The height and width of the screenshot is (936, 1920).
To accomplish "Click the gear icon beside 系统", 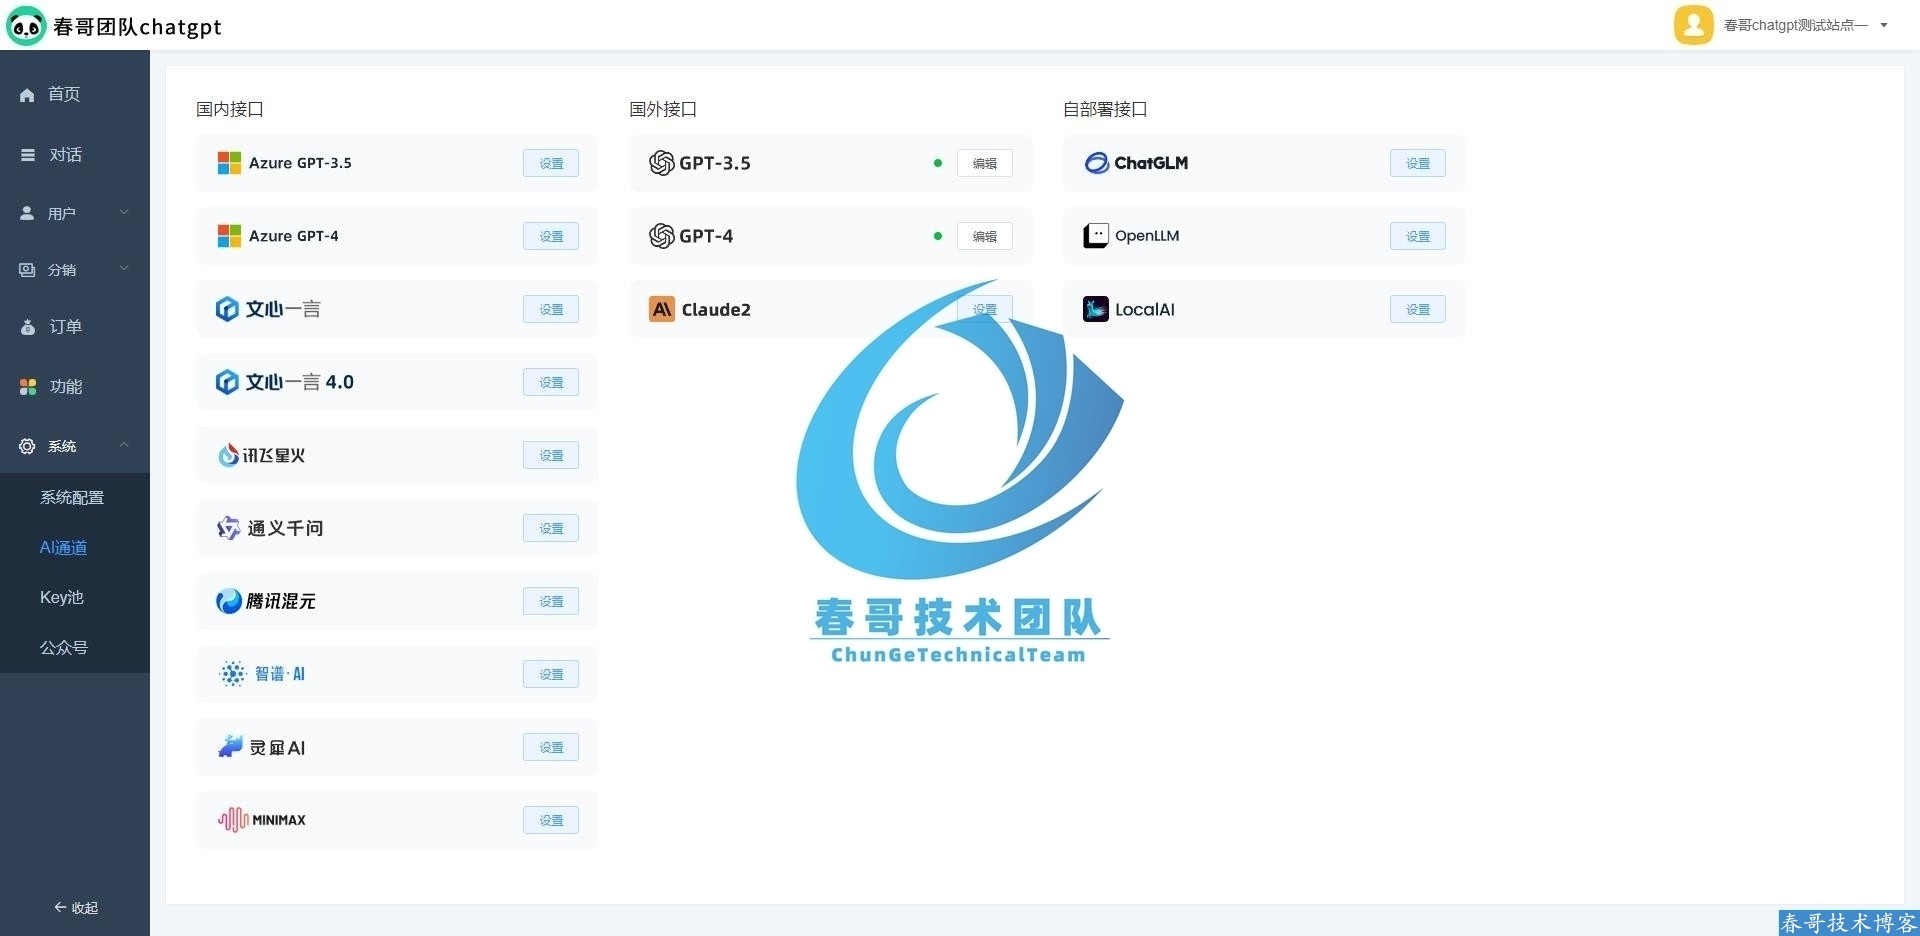I will tap(27, 446).
